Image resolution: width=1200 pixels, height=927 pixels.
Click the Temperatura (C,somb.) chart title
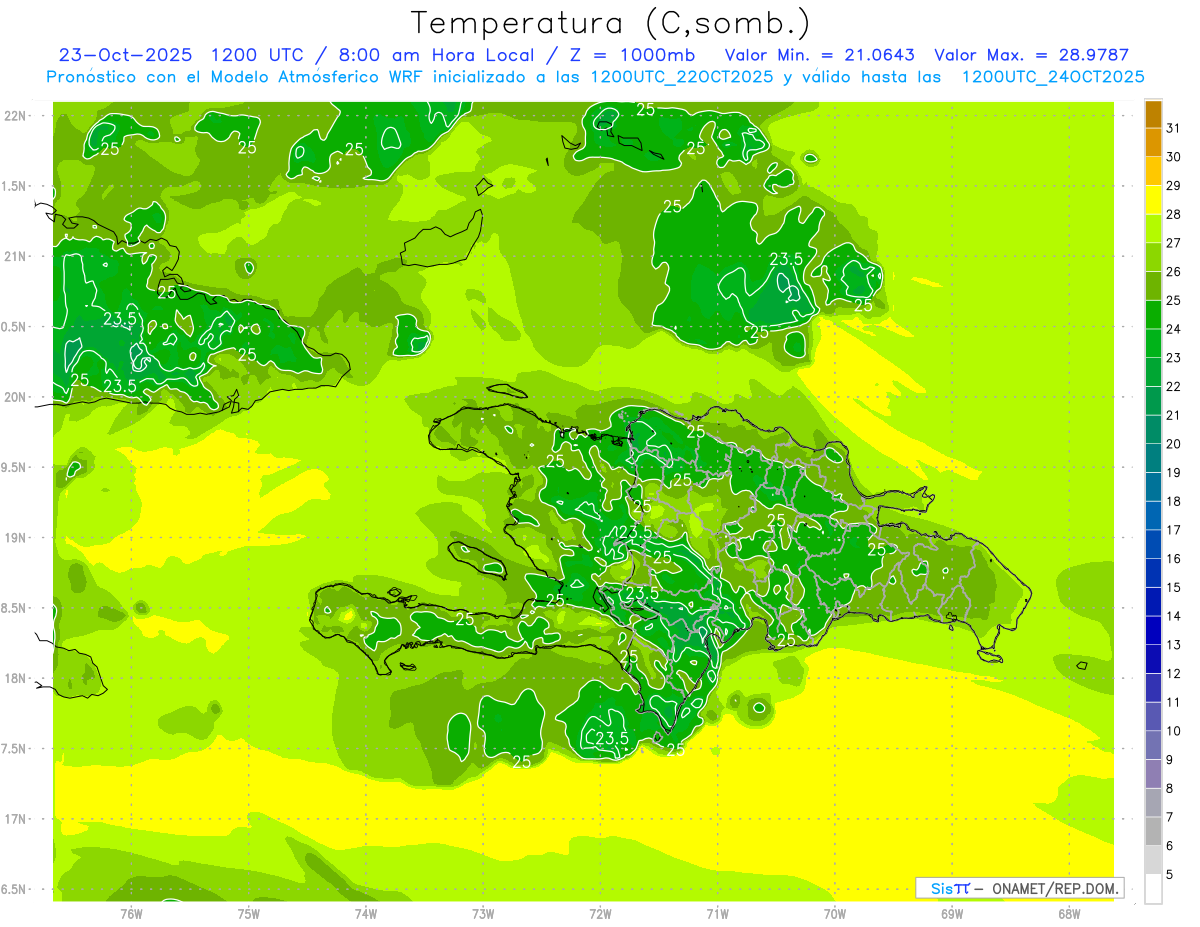610,22
